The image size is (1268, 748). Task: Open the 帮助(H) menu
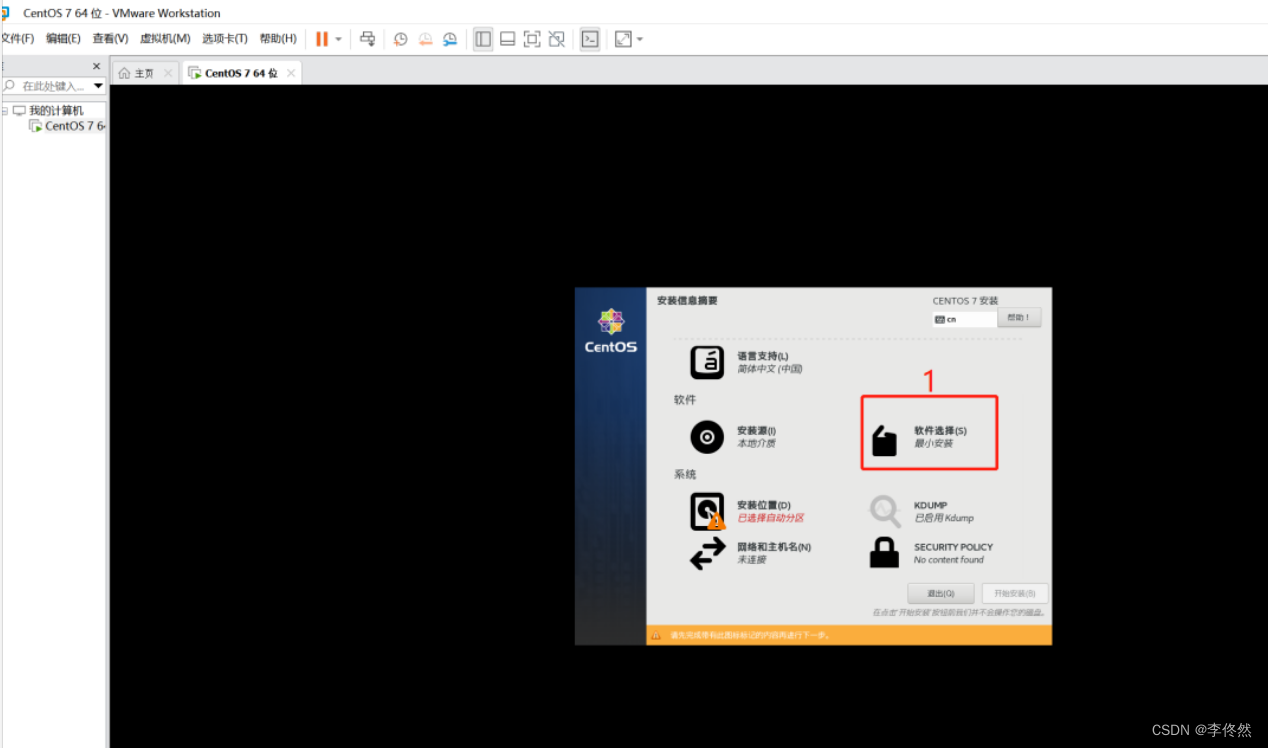coord(278,39)
